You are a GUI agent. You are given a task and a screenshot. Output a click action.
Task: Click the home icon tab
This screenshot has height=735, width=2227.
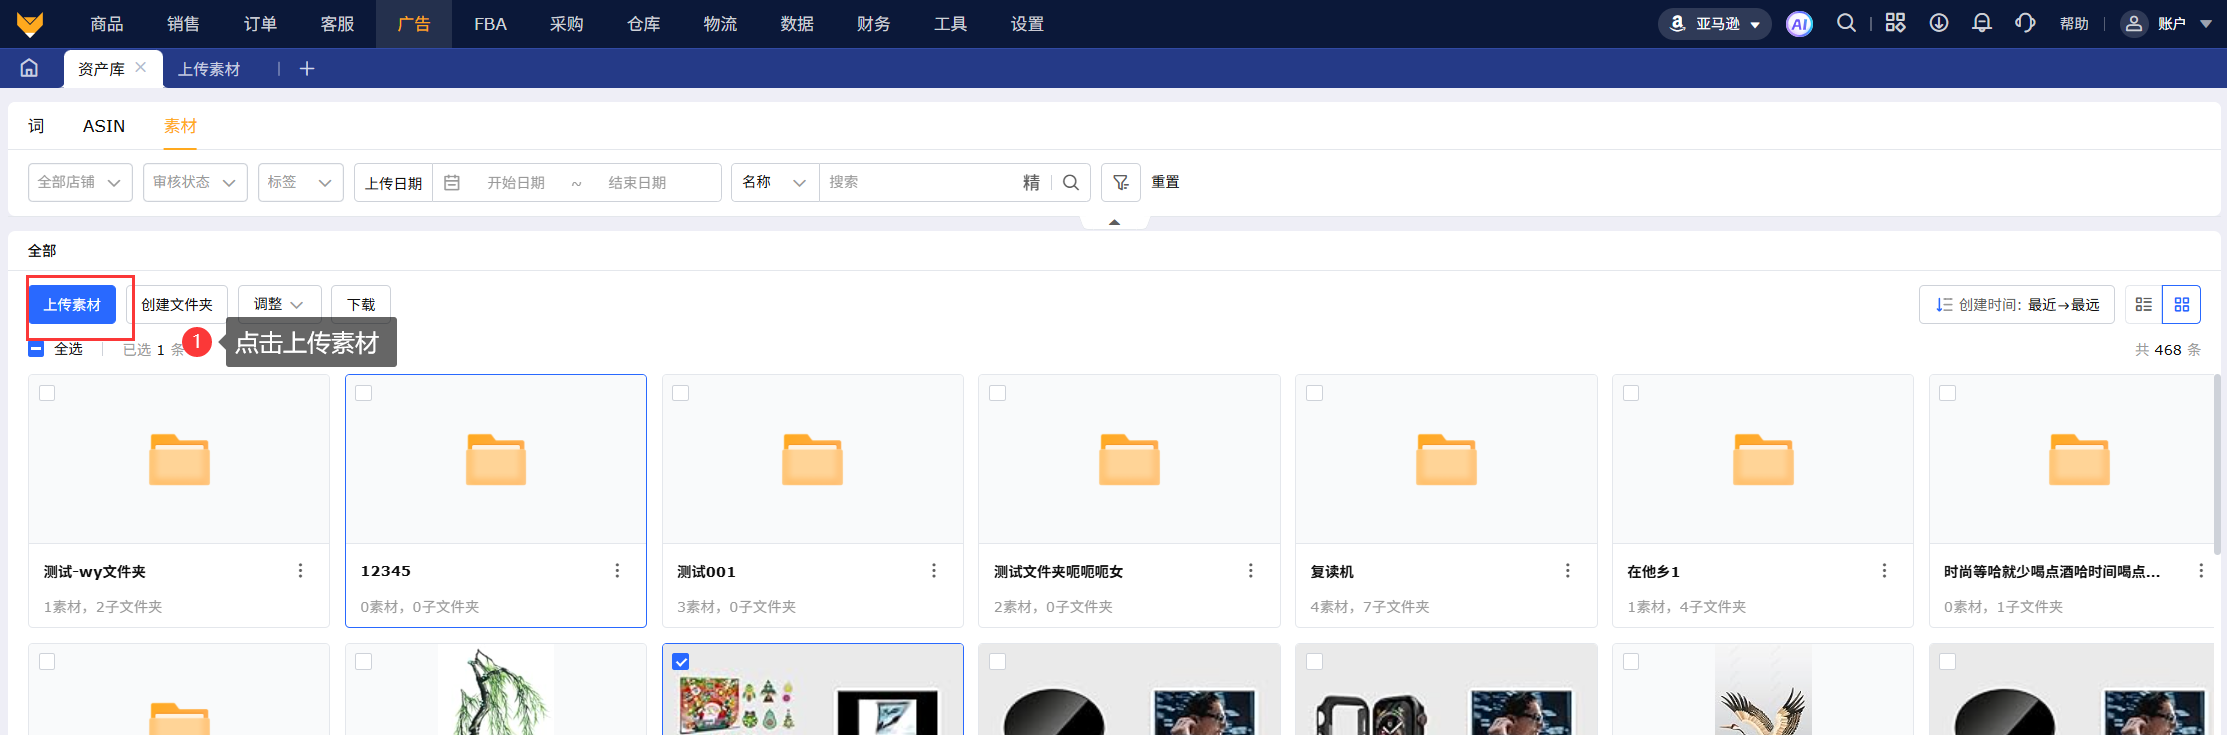tap(30, 68)
